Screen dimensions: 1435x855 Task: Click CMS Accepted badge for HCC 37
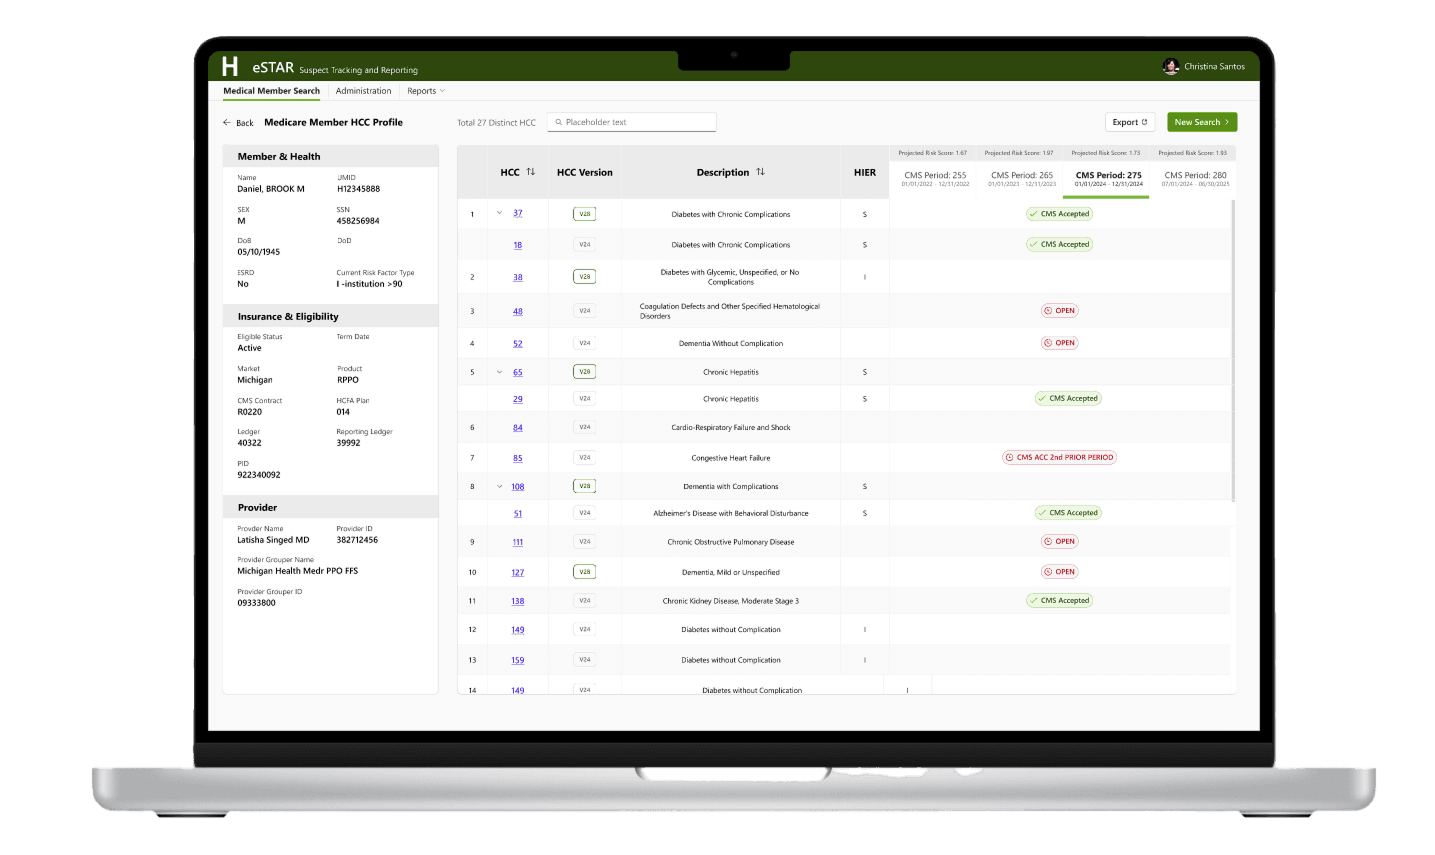coord(1060,214)
